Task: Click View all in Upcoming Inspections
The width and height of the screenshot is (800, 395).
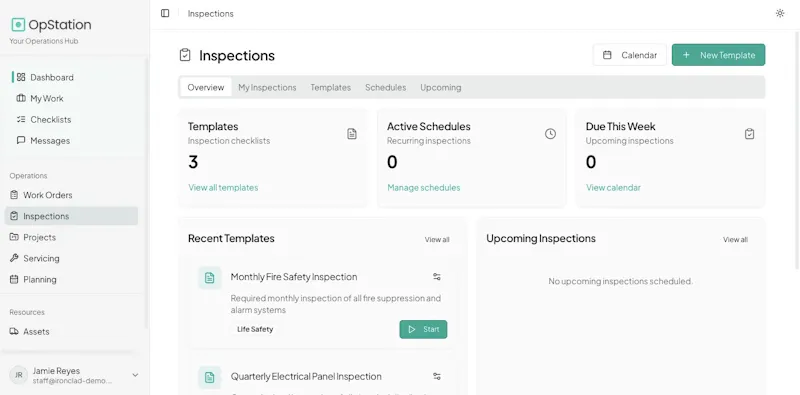Action: click(735, 239)
